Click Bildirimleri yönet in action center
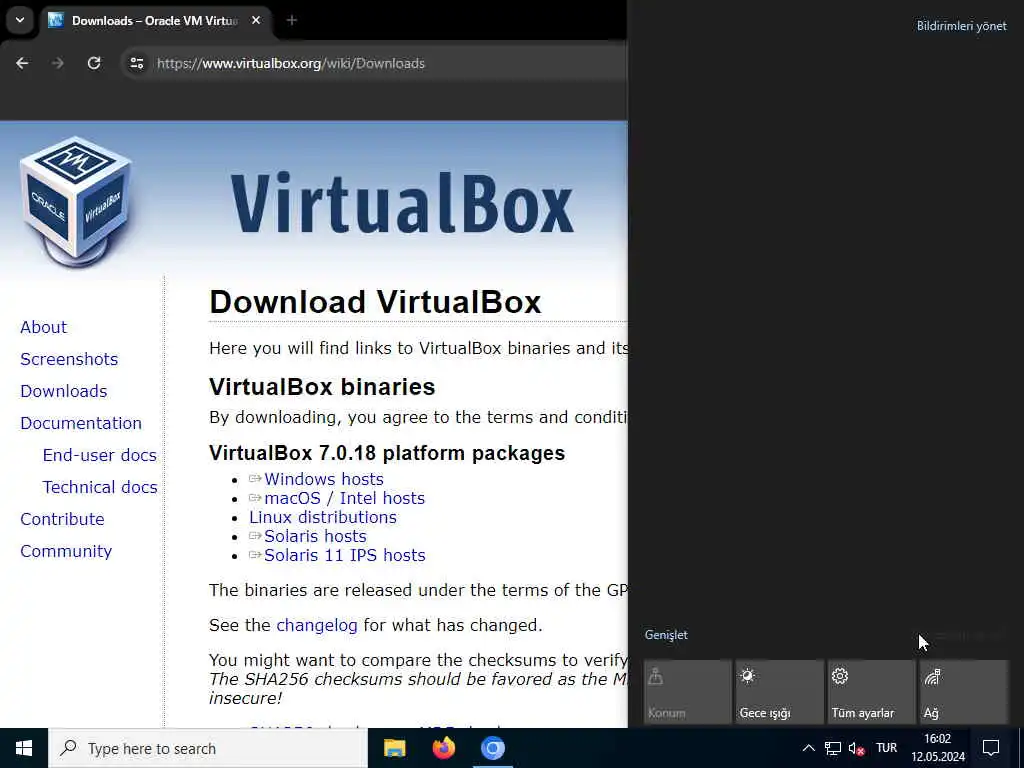 click(x=961, y=26)
